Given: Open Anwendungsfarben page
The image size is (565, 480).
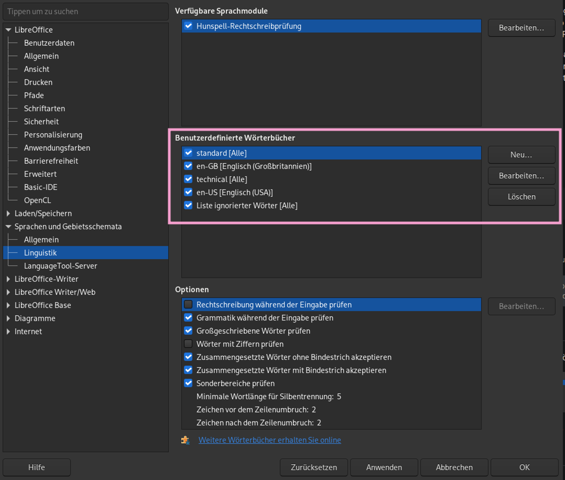Looking at the screenshot, I should coord(57,148).
